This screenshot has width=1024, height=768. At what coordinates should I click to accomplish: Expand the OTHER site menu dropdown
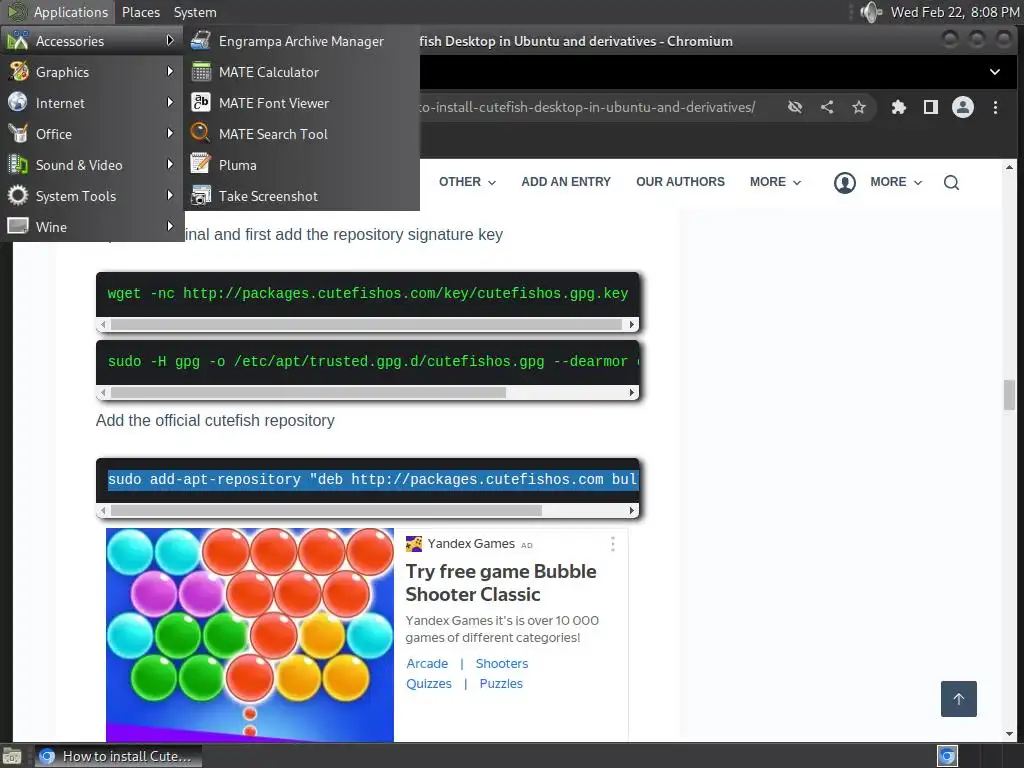(467, 182)
